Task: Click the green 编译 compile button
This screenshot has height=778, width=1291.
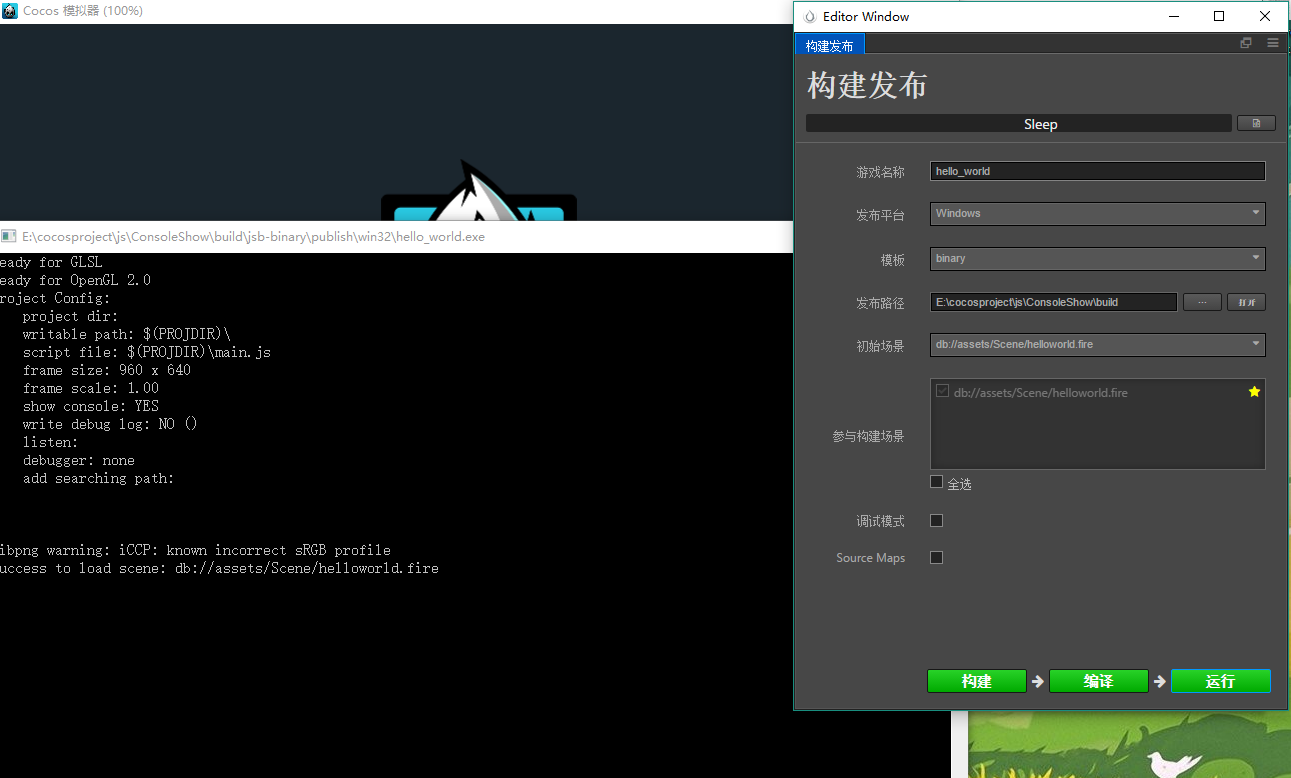Action: [1098, 681]
